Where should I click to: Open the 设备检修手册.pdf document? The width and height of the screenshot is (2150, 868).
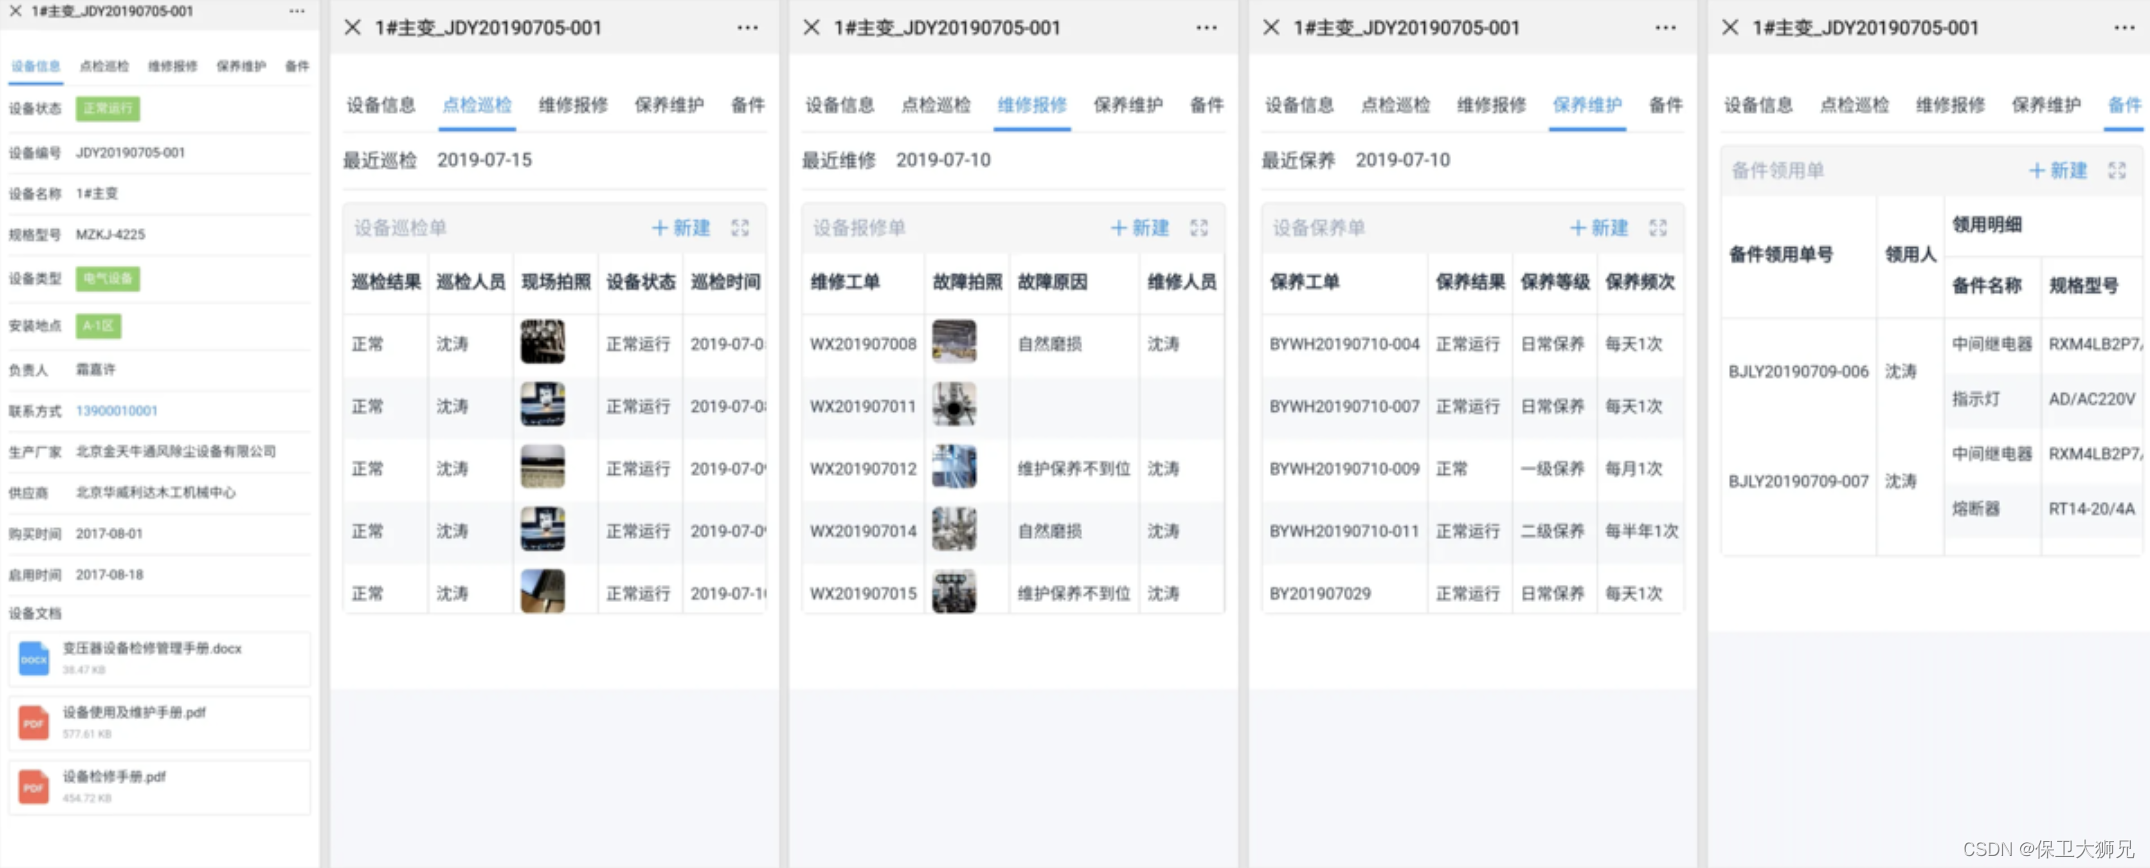click(160, 787)
